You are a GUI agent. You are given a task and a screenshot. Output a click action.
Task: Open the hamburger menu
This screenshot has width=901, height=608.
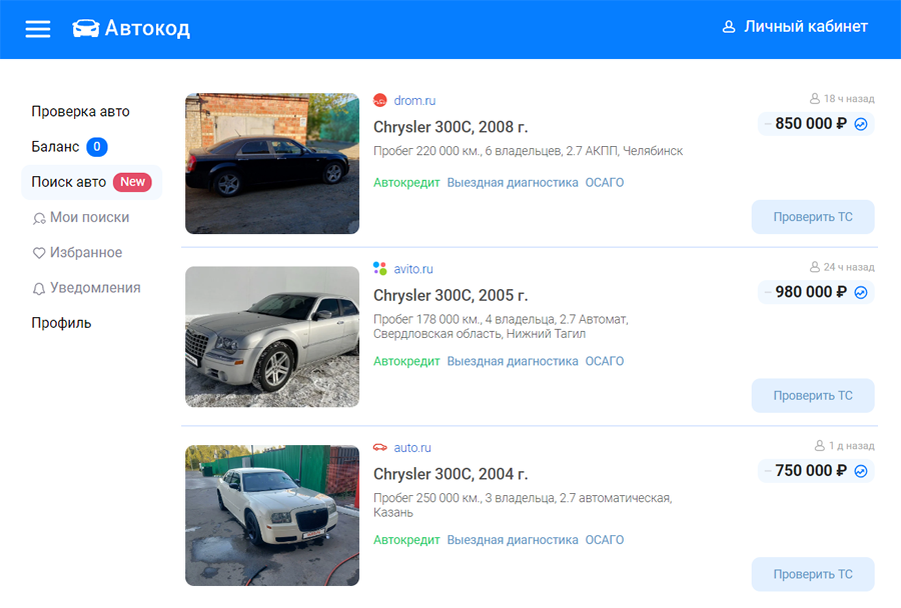[38, 29]
